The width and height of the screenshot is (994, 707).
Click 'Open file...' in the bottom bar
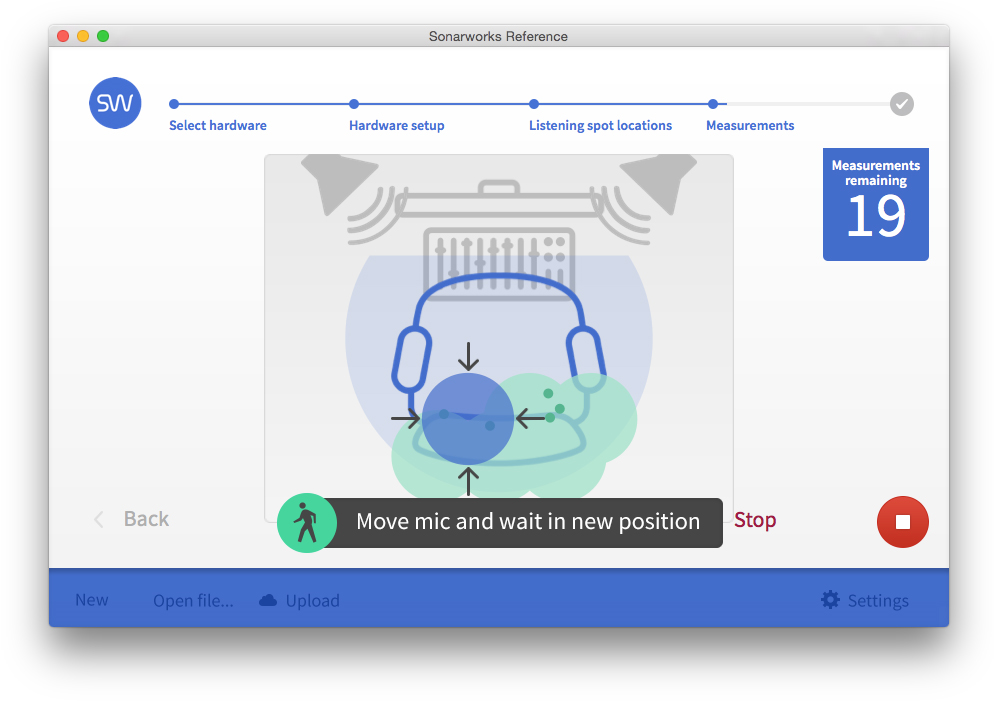193,600
